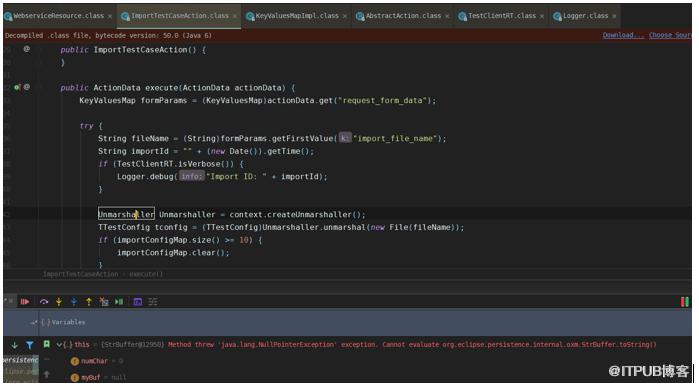The width and height of the screenshot is (699, 386).
Task: Click ImportTestCaseAction in the breadcrumb bar
Action: coord(81,274)
